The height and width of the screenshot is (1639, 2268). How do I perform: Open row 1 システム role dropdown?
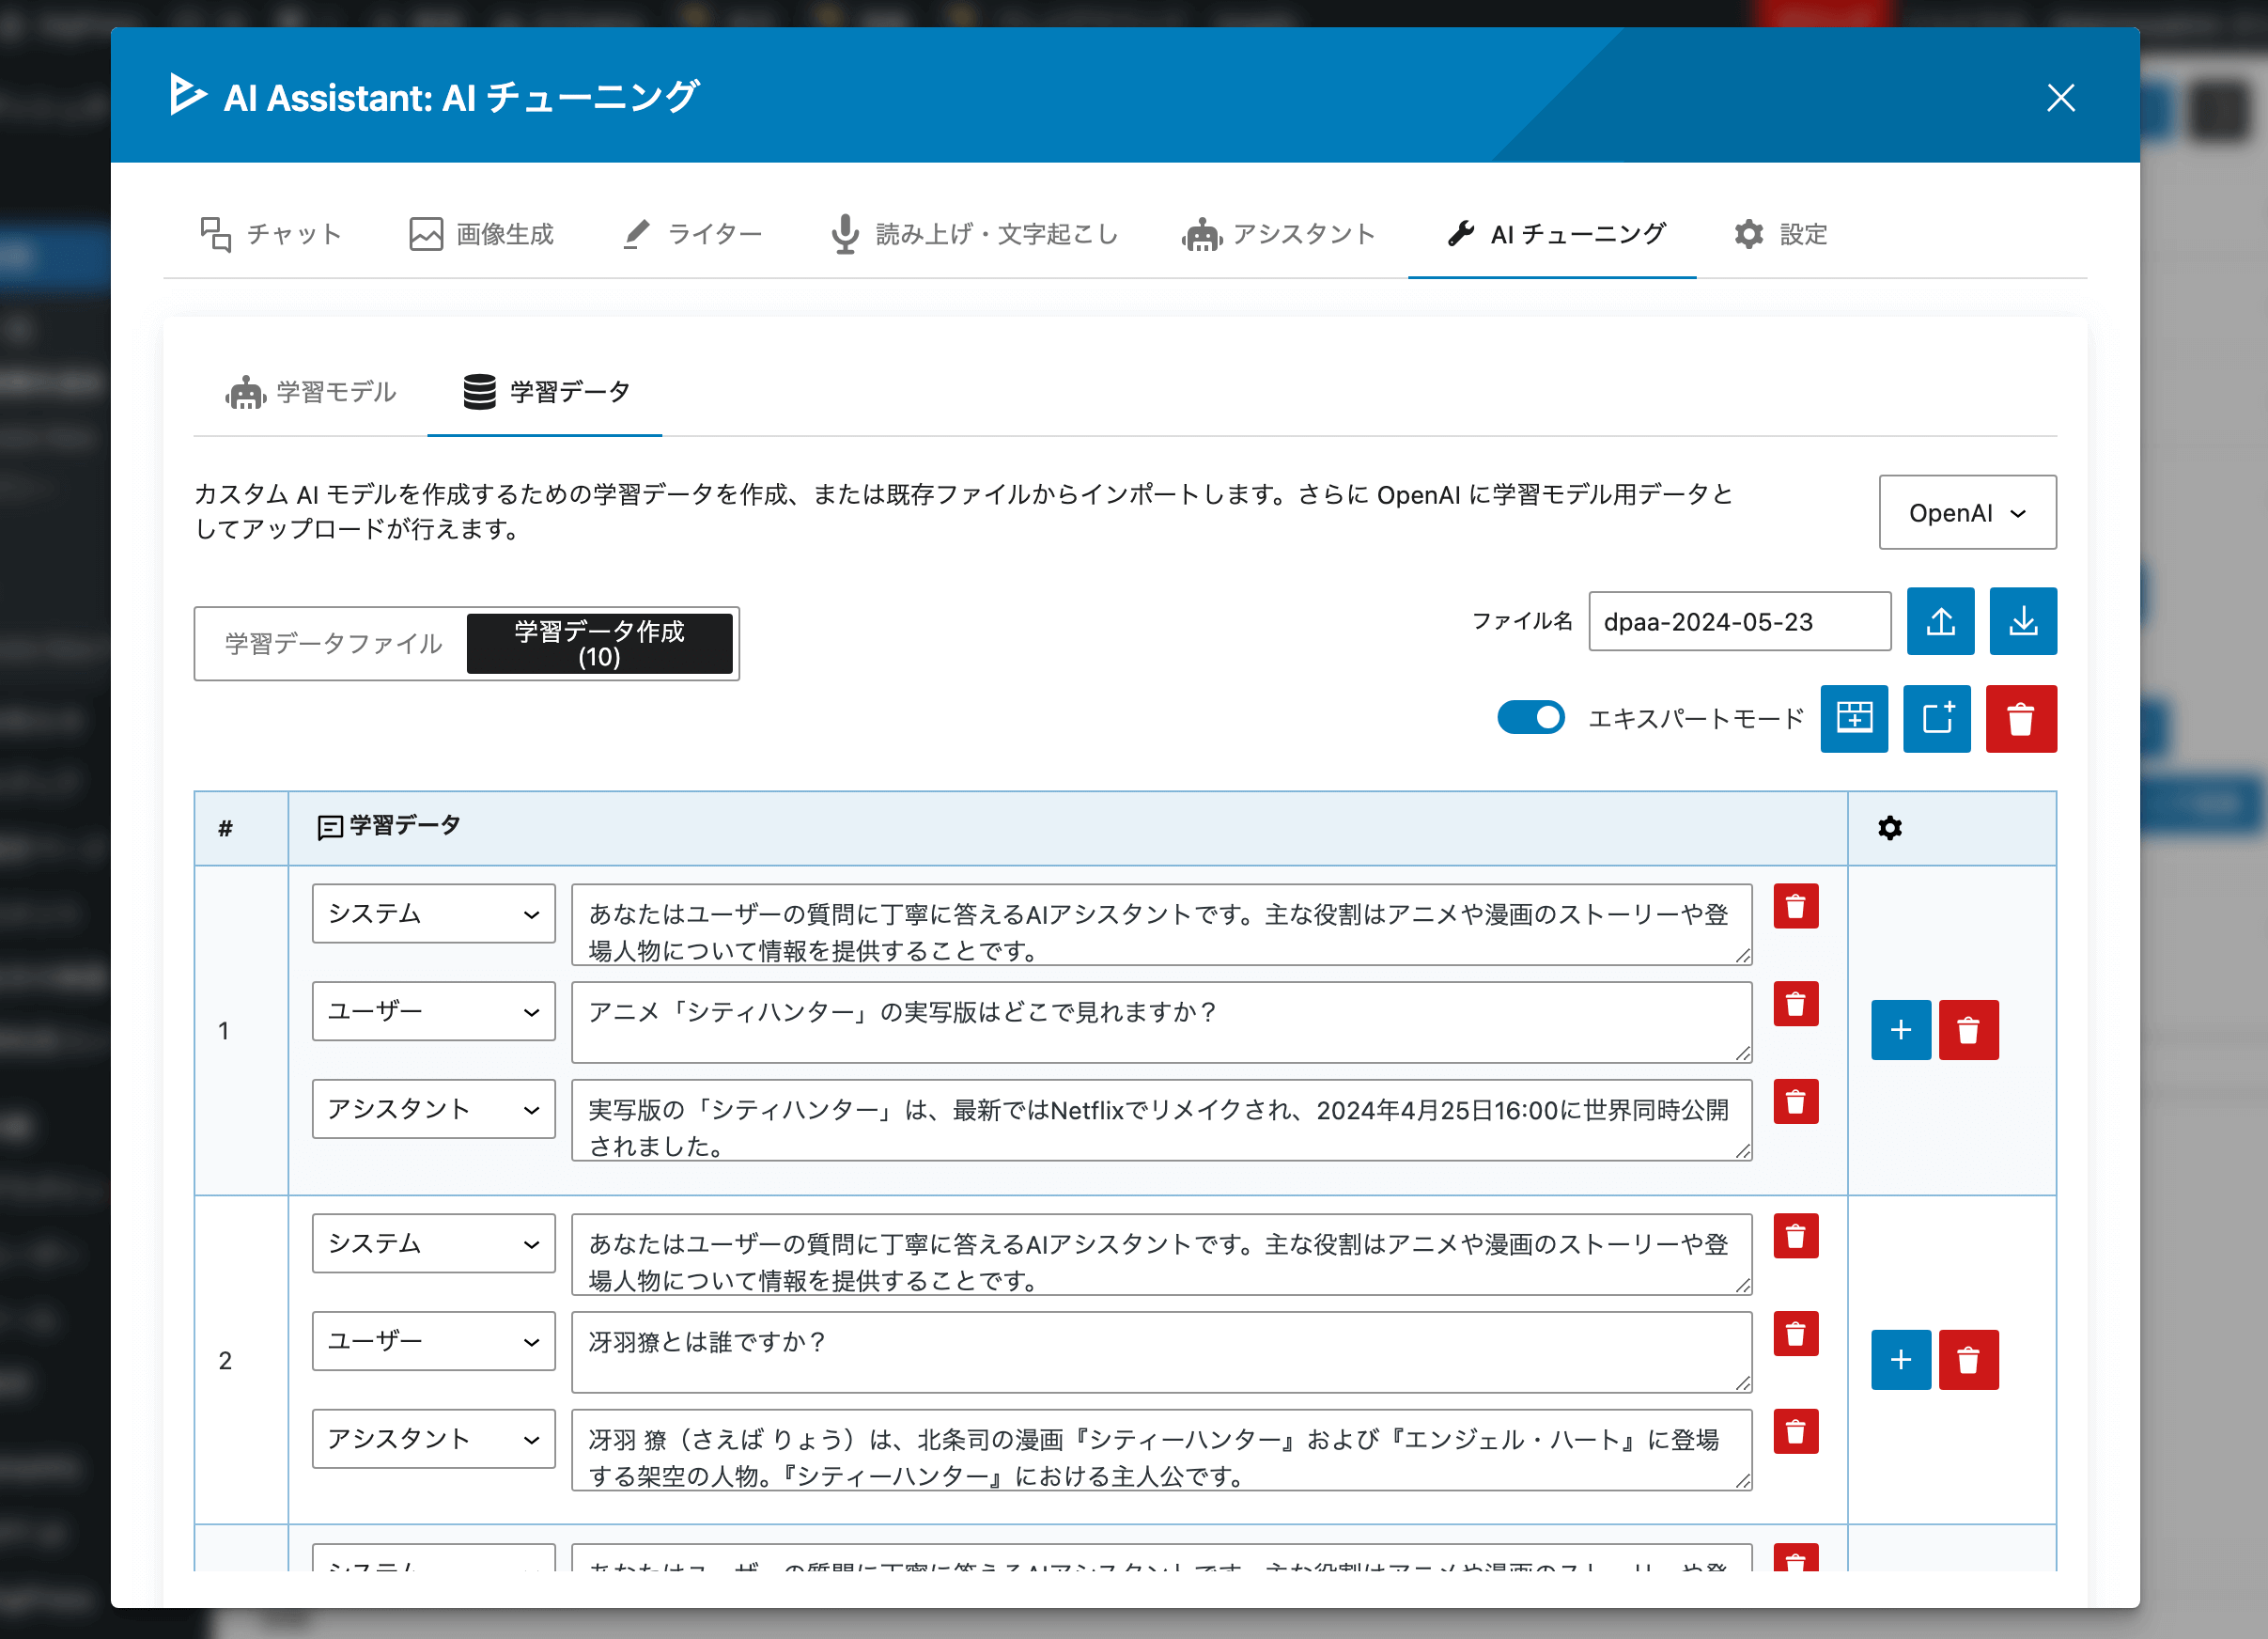(x=433, y=913)
